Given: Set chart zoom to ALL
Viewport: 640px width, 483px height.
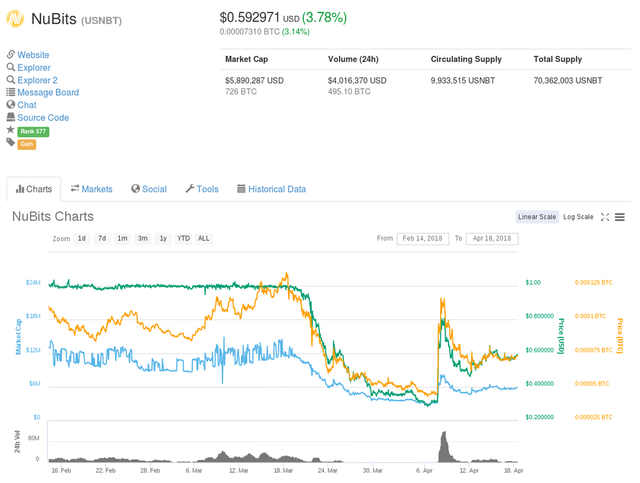Looking at the screenshot, I should 204,238.
